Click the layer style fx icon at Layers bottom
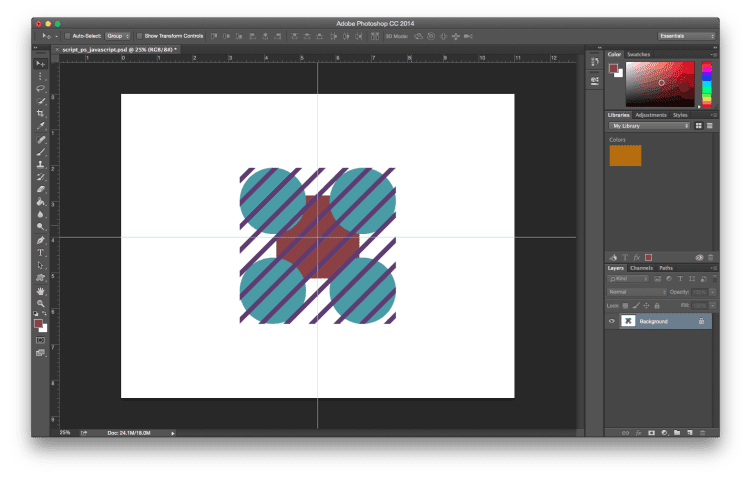The width and height of the screenshot is (751, 480). (638, 433)
